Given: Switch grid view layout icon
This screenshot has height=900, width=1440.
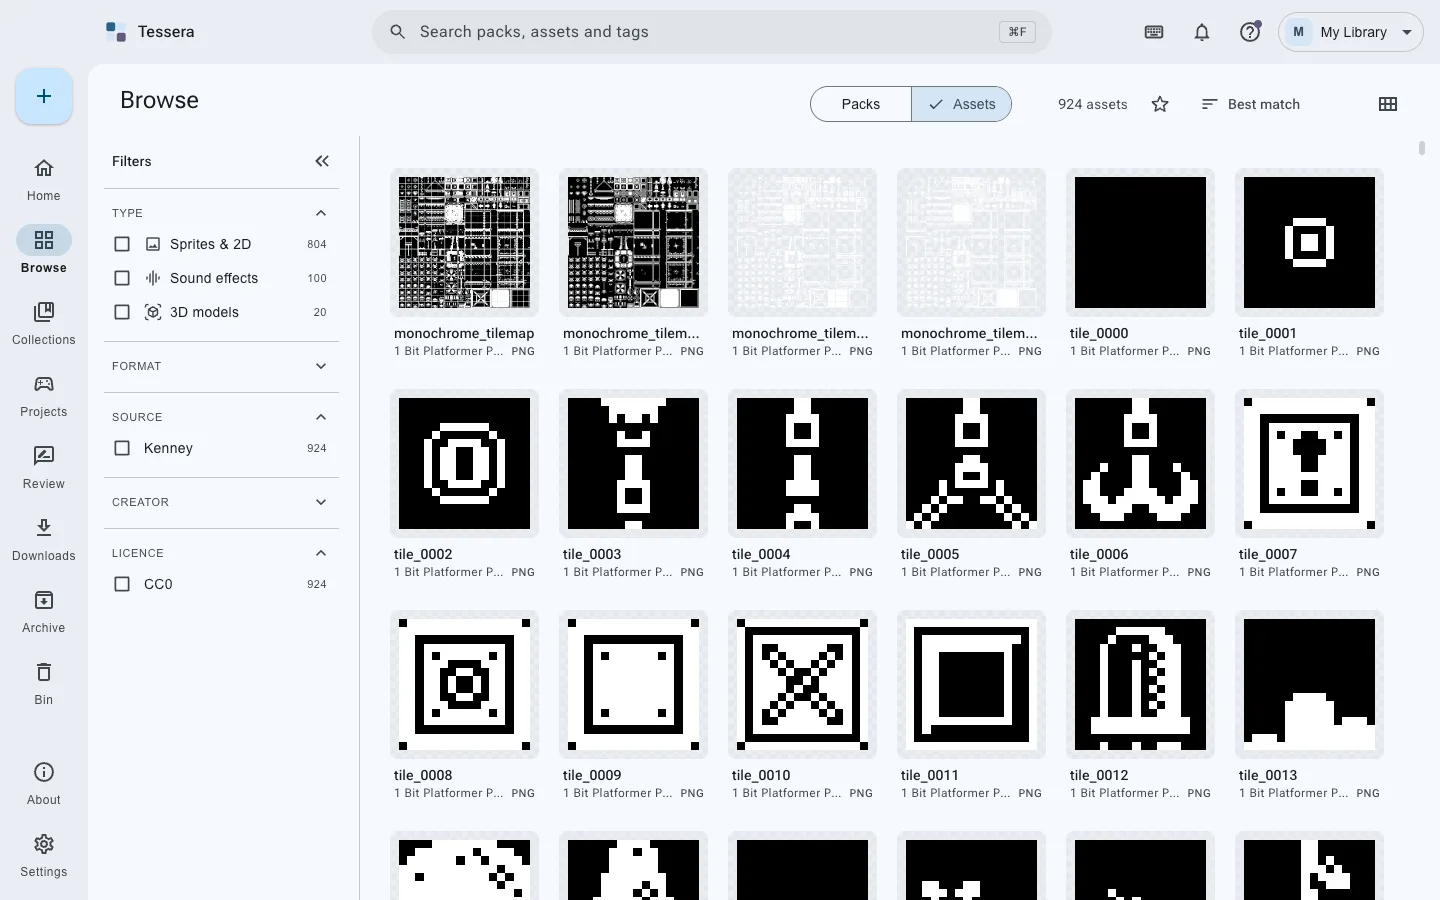Looking at the screenshot, I should click(x=1388, y=104).
